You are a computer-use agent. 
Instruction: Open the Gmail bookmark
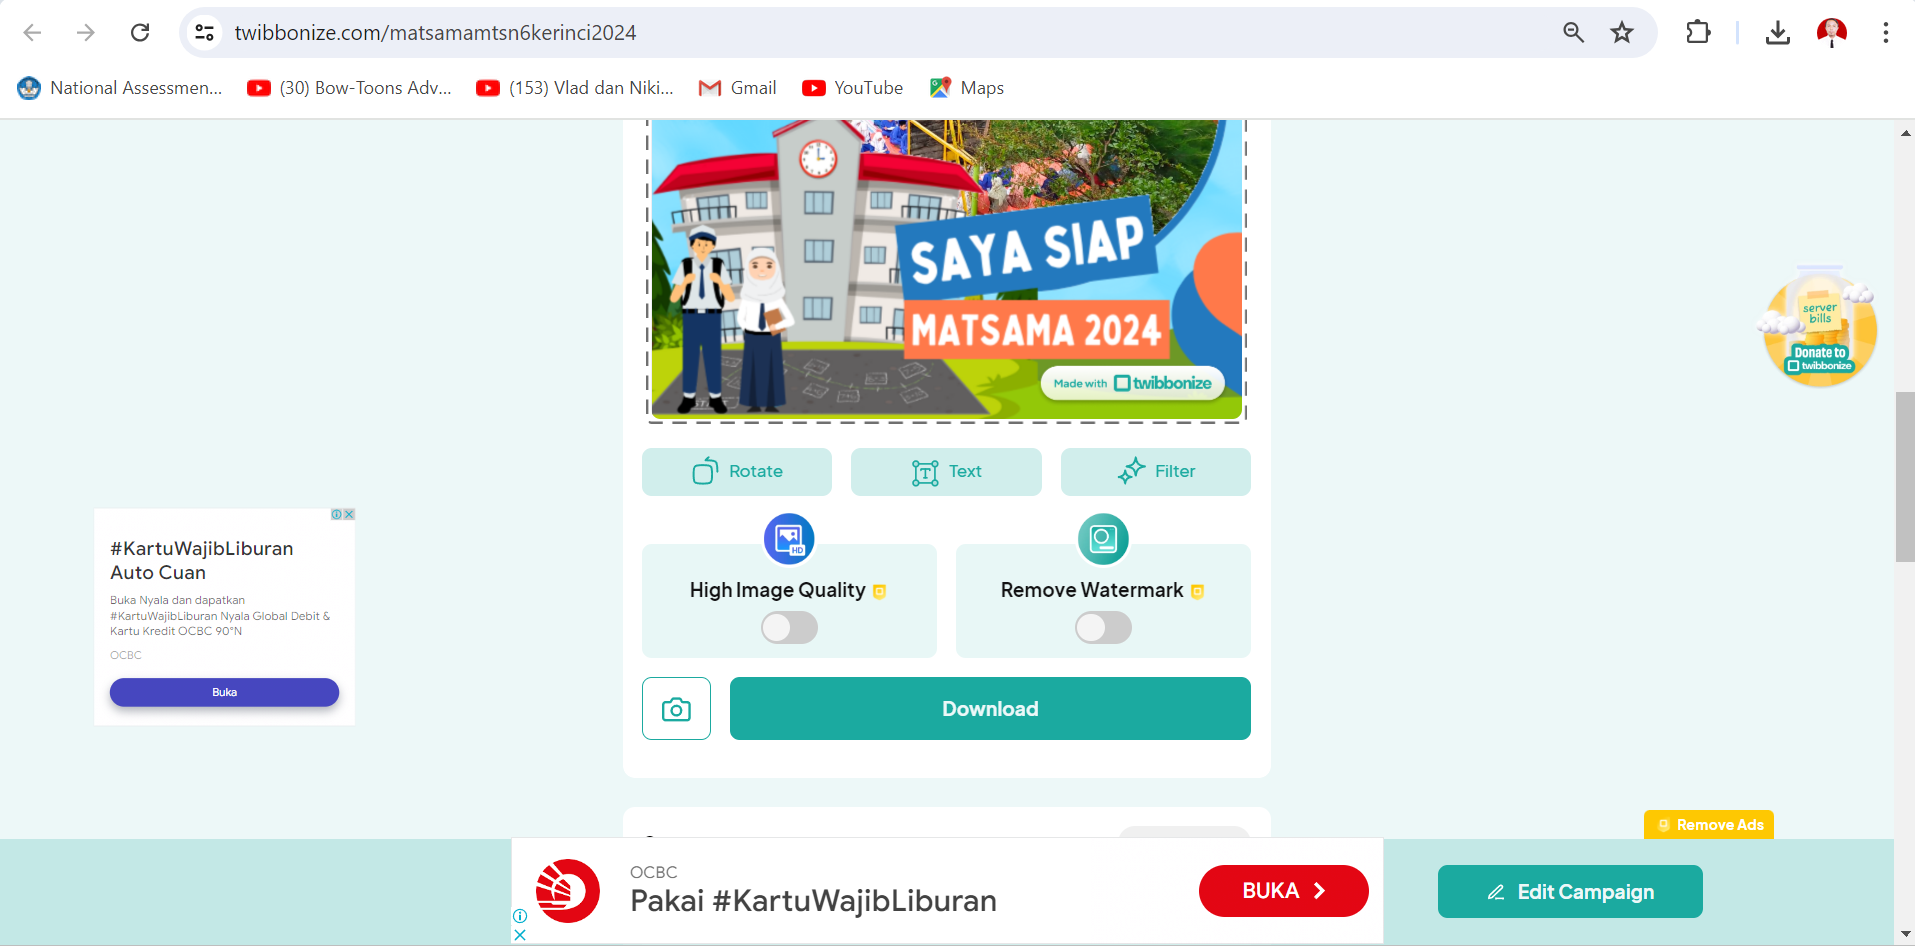coord(738,88)
